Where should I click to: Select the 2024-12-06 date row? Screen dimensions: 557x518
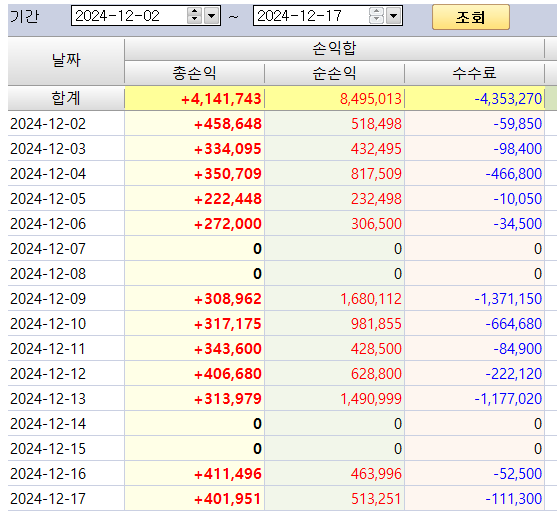[x=48, y=224]
